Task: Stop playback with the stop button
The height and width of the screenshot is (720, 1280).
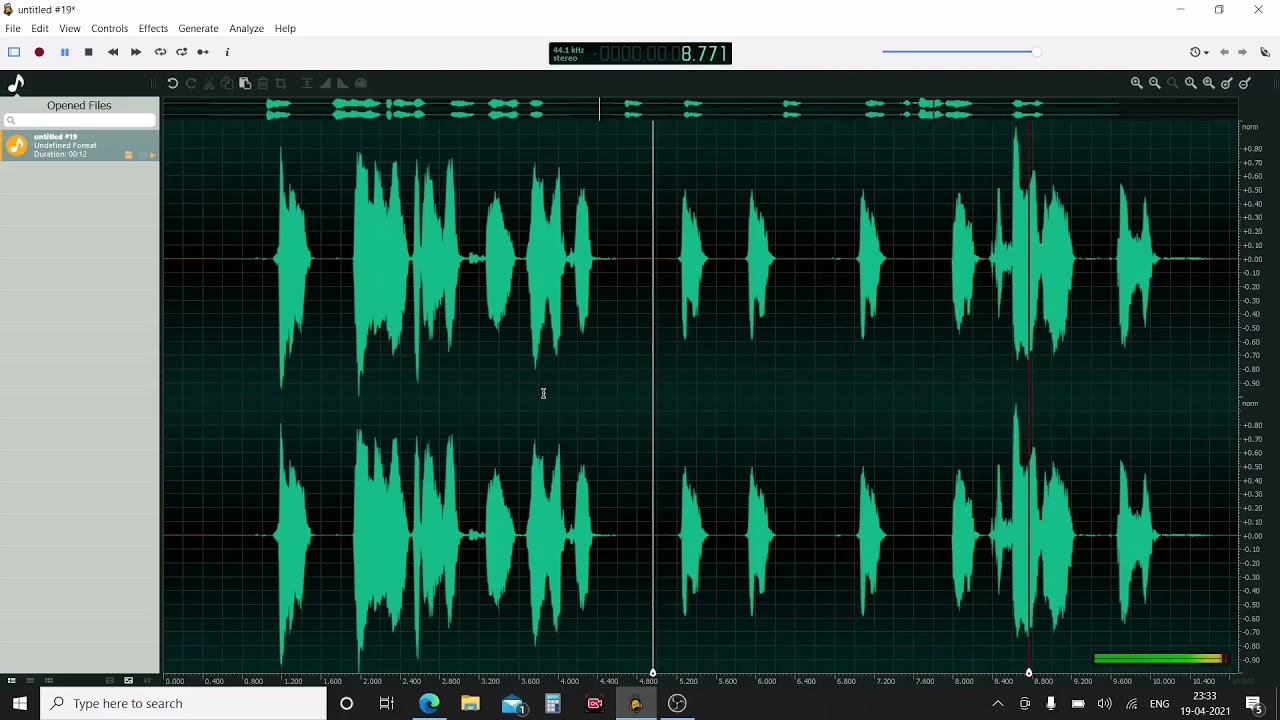Action: (88, 52)
